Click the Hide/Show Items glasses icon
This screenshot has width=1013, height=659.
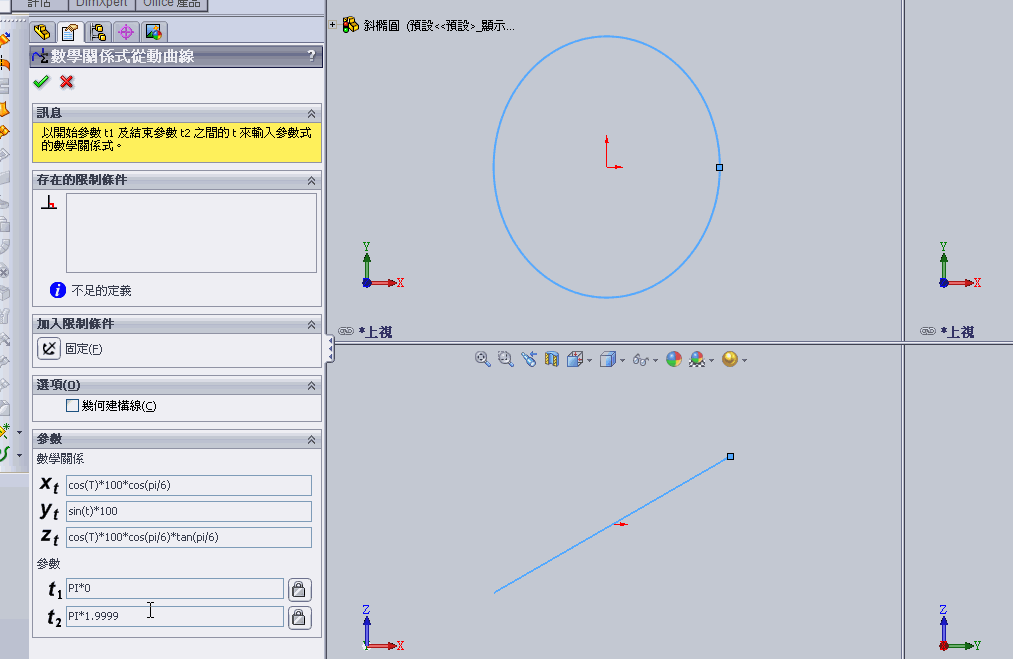[x=640, y=359]
